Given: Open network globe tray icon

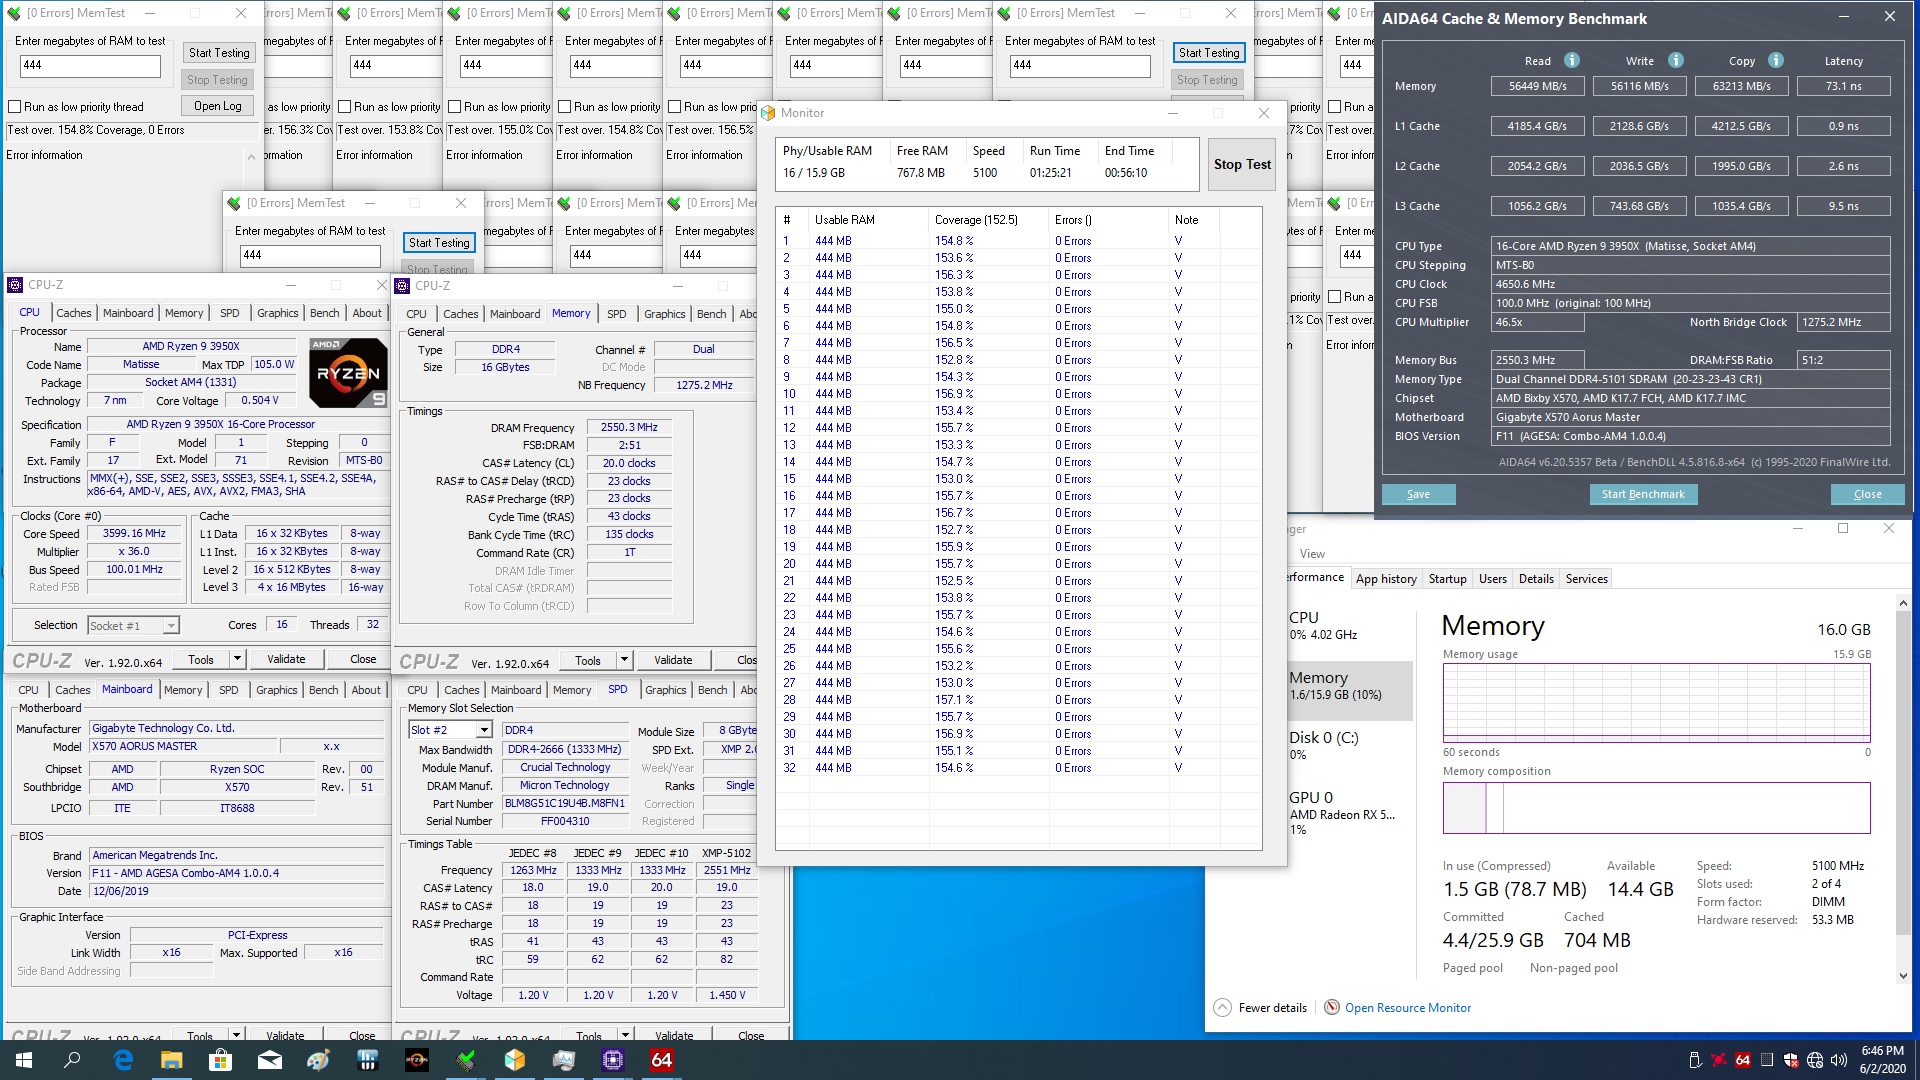Looking at the screenshot, I should tap(1815, 1060).
